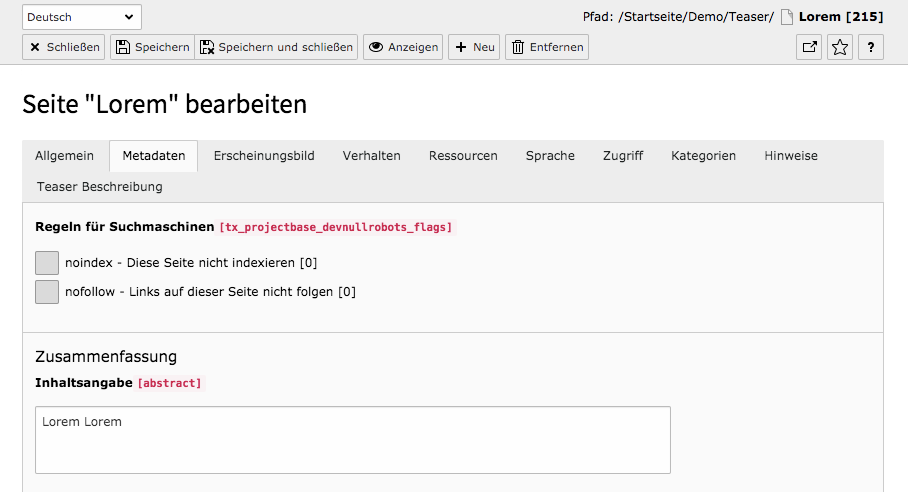Screen dimensions: 908x492
Task: Go to the Zugriff tab
Action: click(623, 156)
